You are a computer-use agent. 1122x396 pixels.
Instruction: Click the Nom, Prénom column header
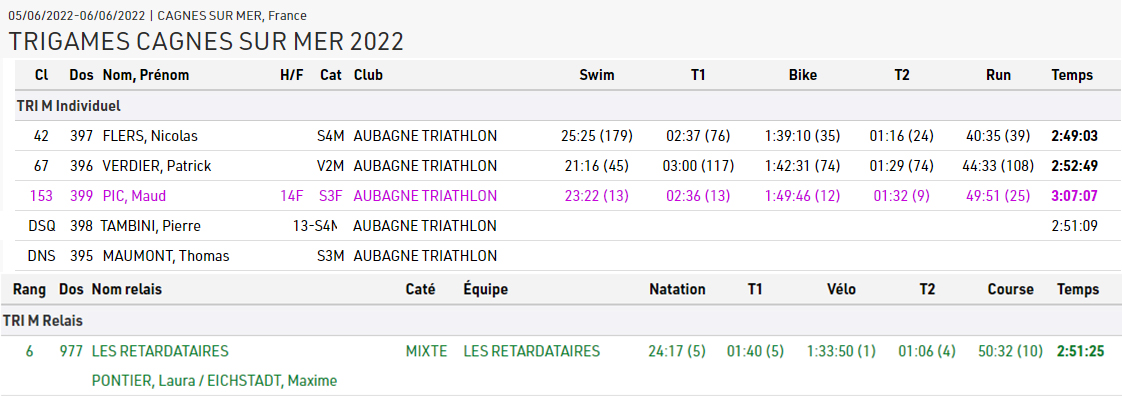pos(146,75)
